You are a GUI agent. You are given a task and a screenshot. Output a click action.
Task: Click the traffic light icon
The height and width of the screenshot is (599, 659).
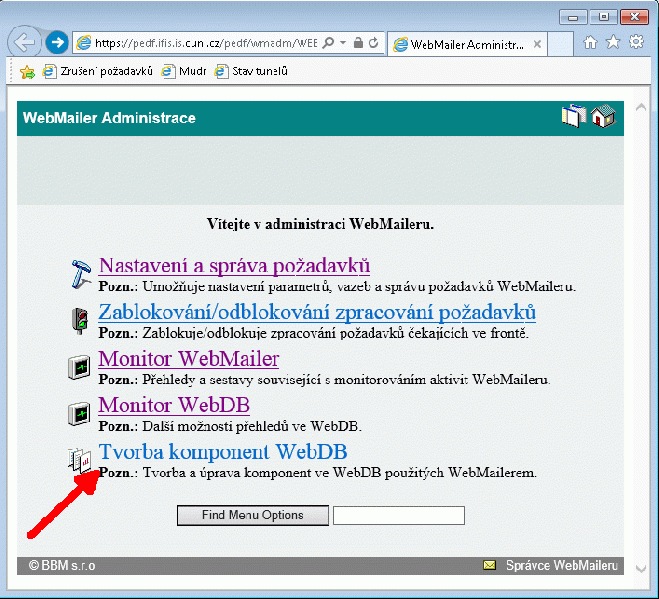coord(80,321)
